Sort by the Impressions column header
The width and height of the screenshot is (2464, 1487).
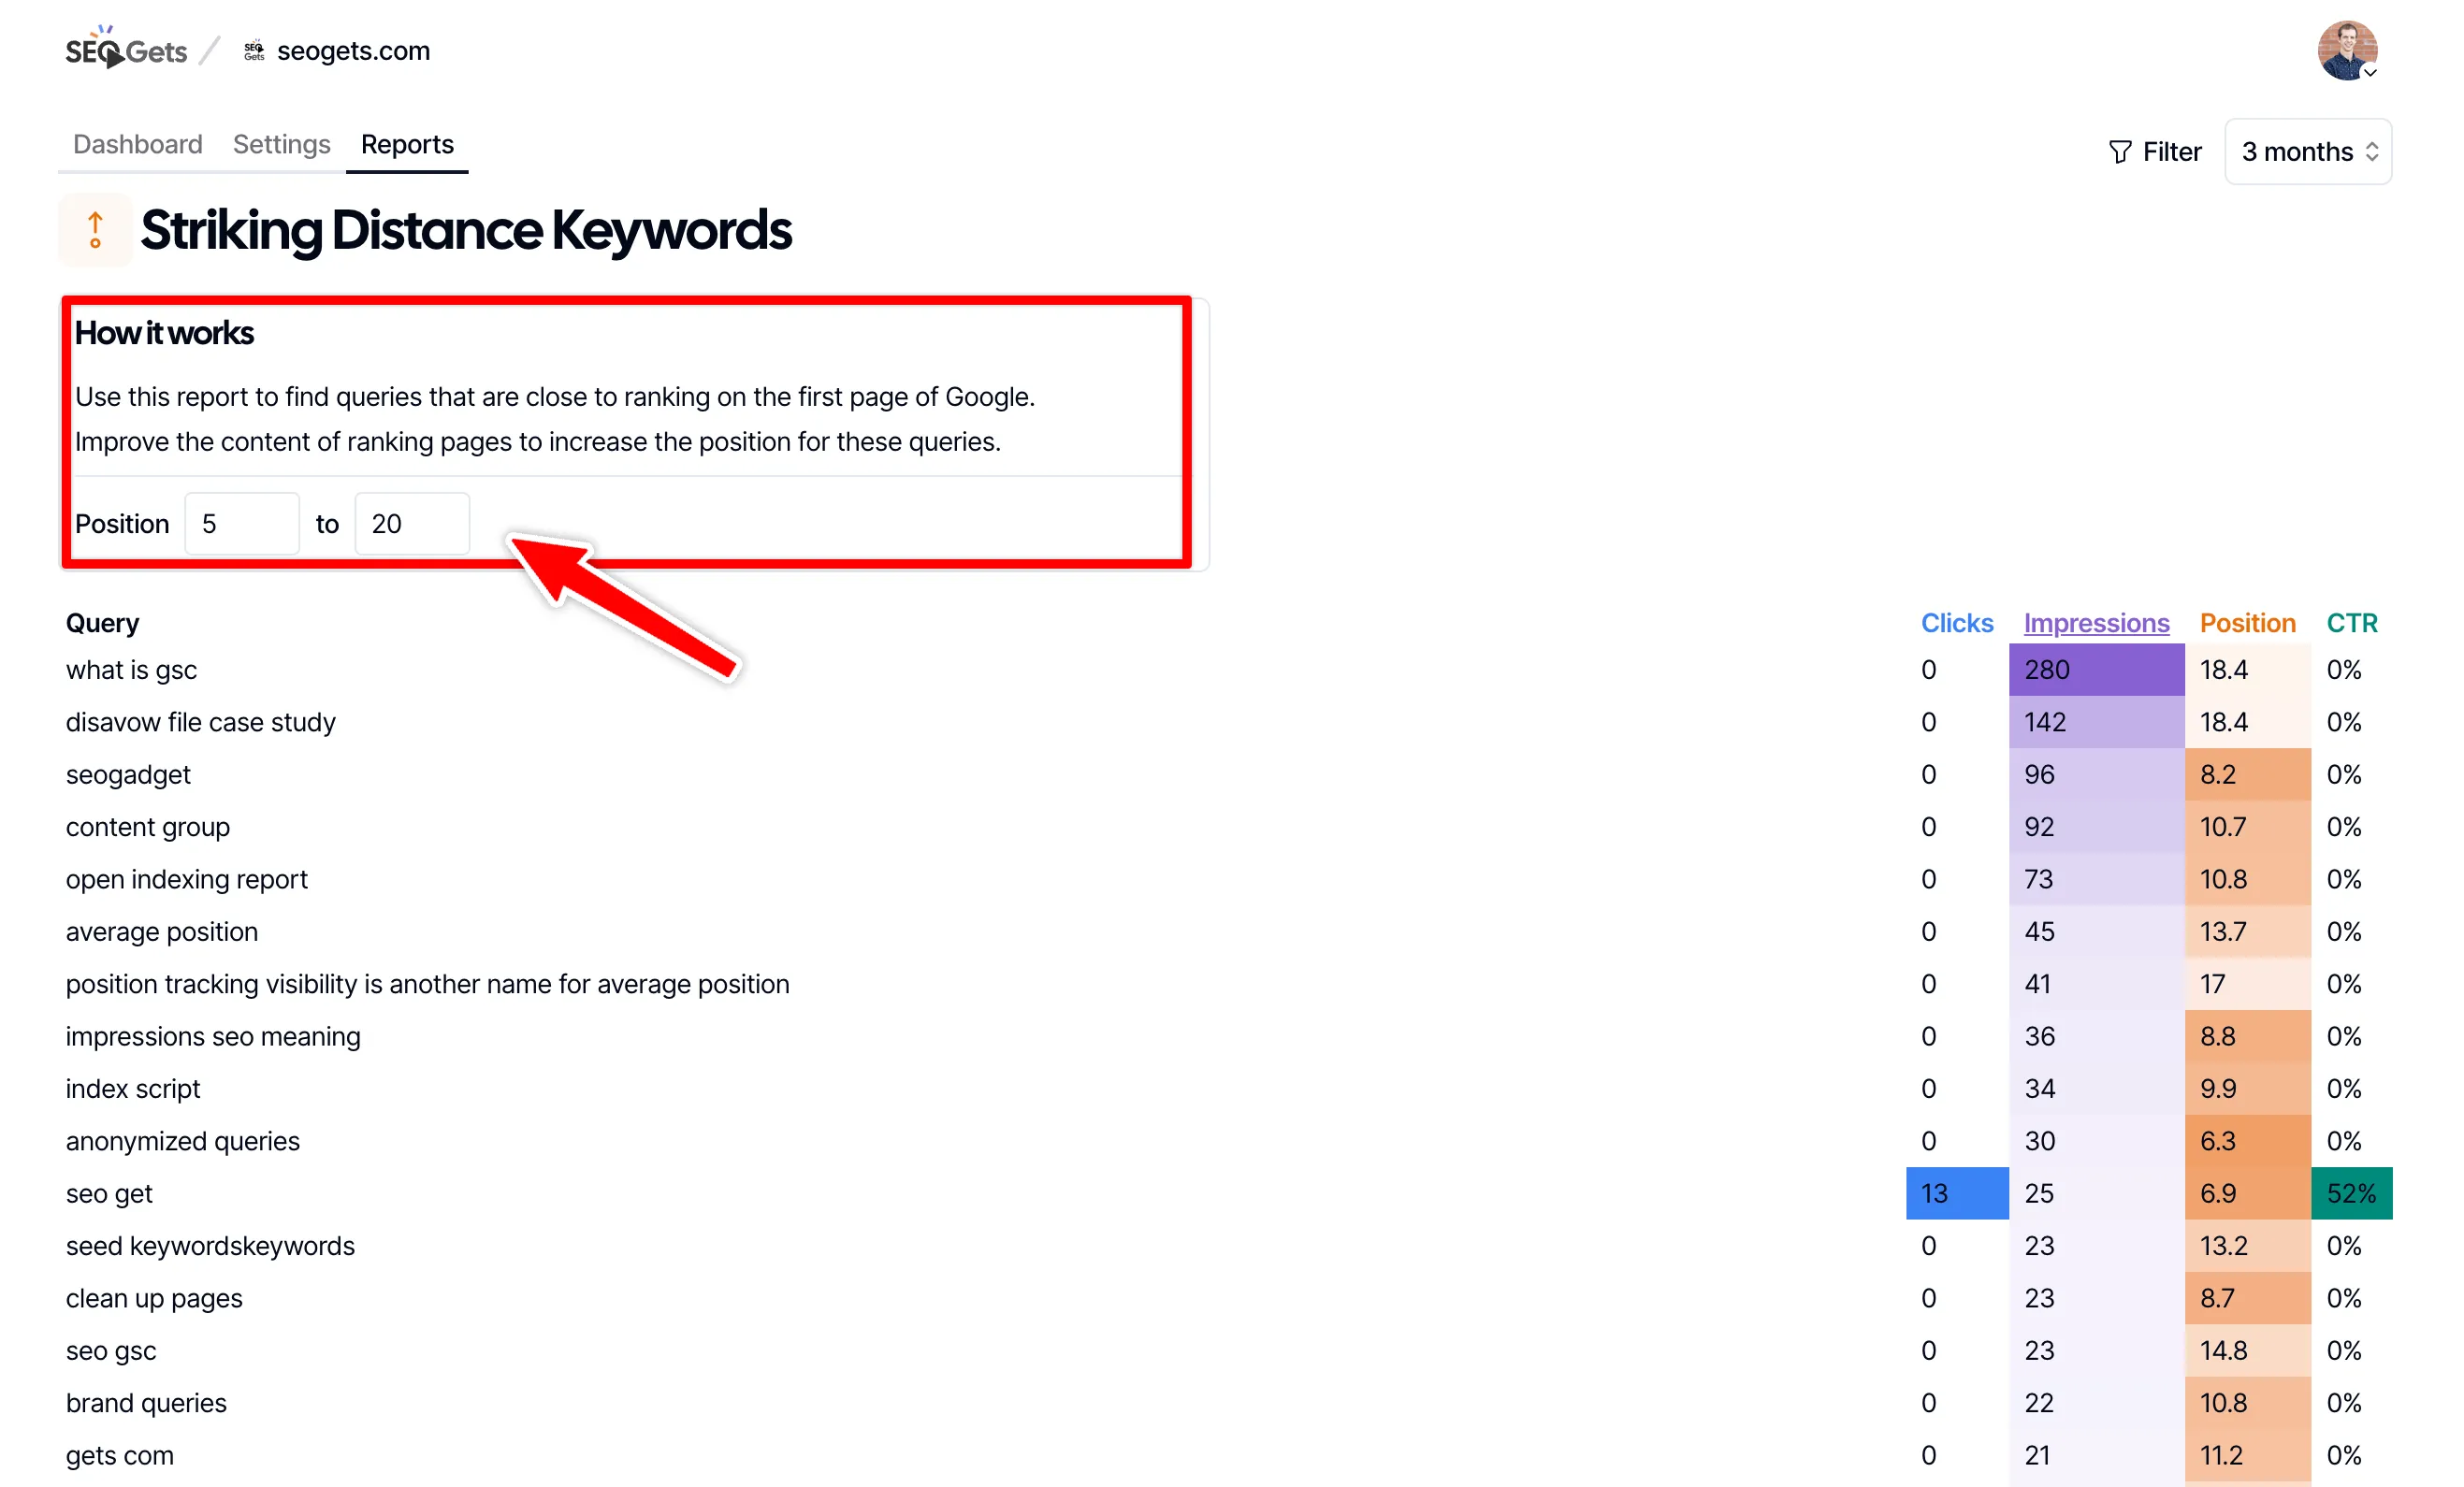pos(2096,623)
